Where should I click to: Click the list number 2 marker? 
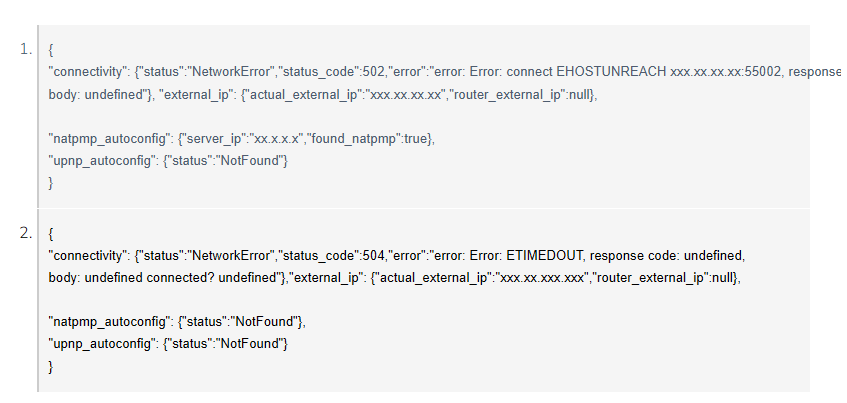(26, 233)
